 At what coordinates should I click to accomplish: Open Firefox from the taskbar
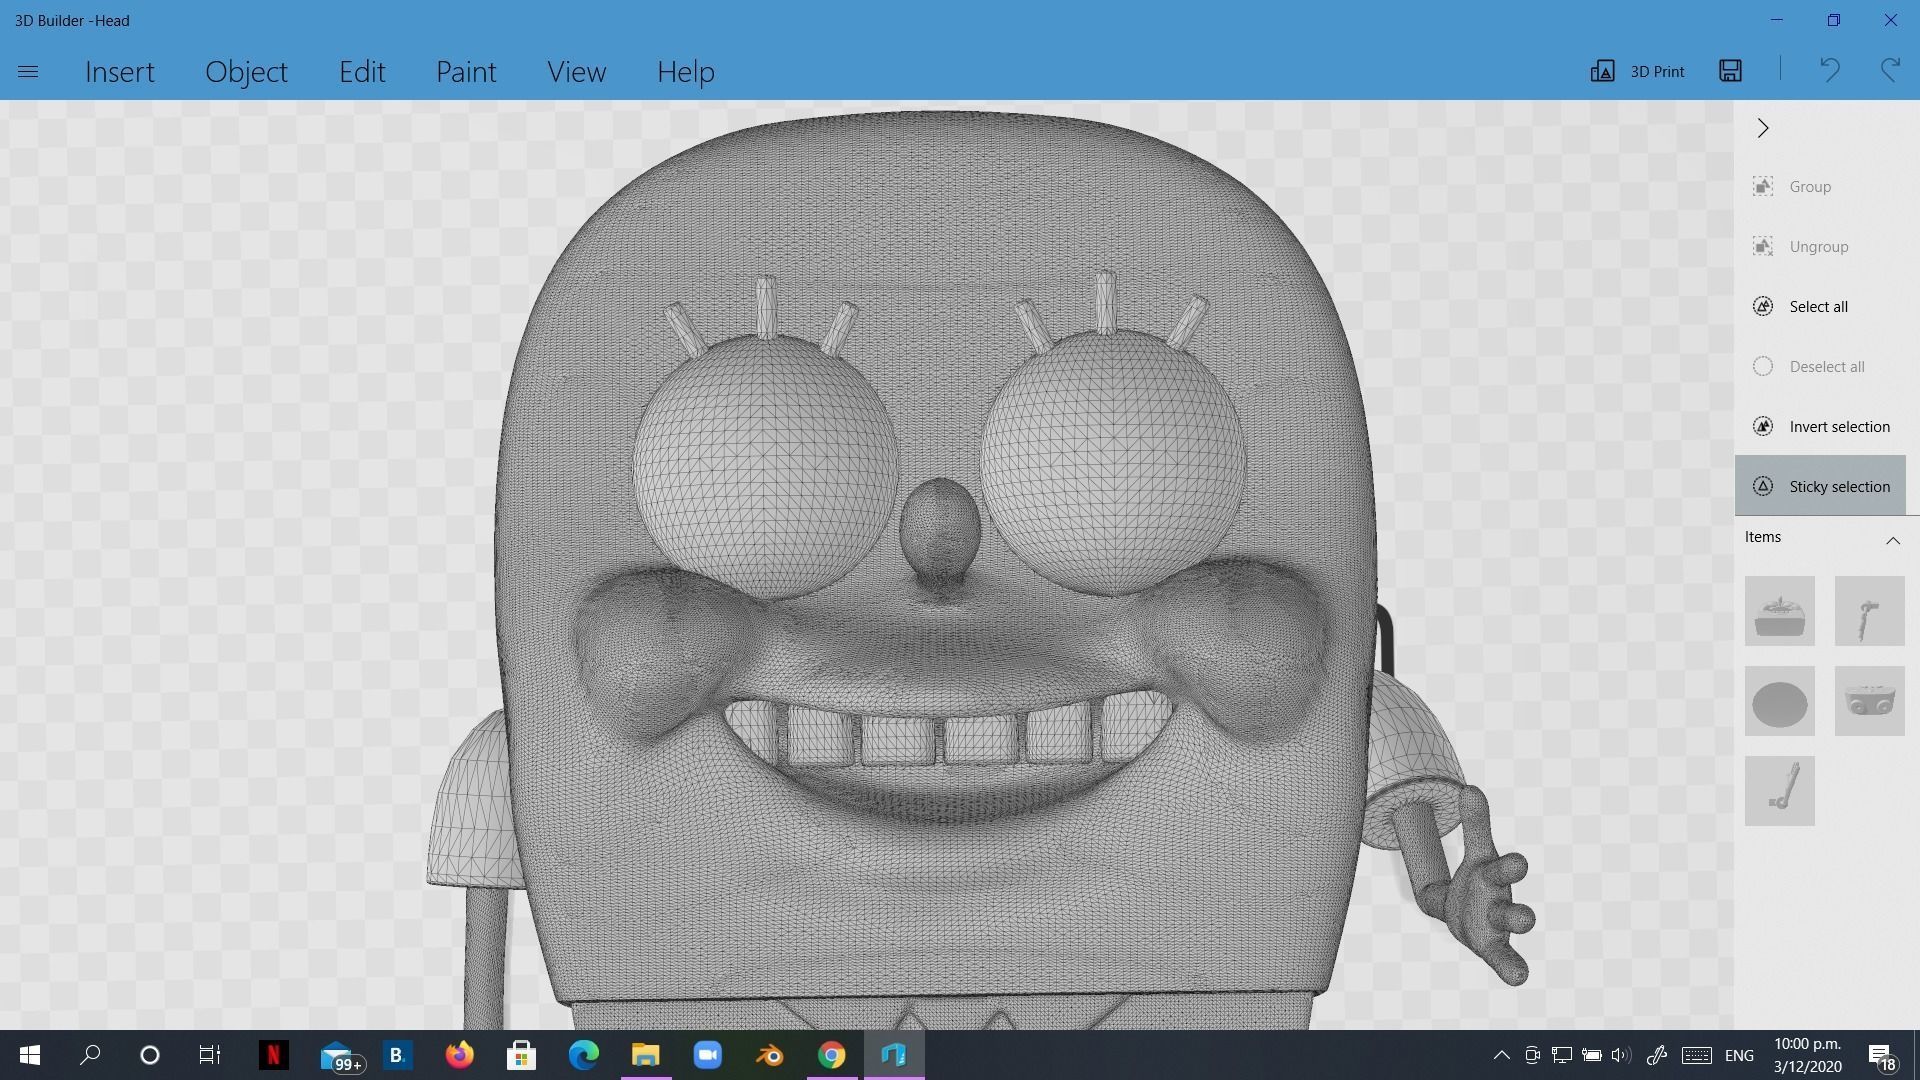[x=459, y=1055]
